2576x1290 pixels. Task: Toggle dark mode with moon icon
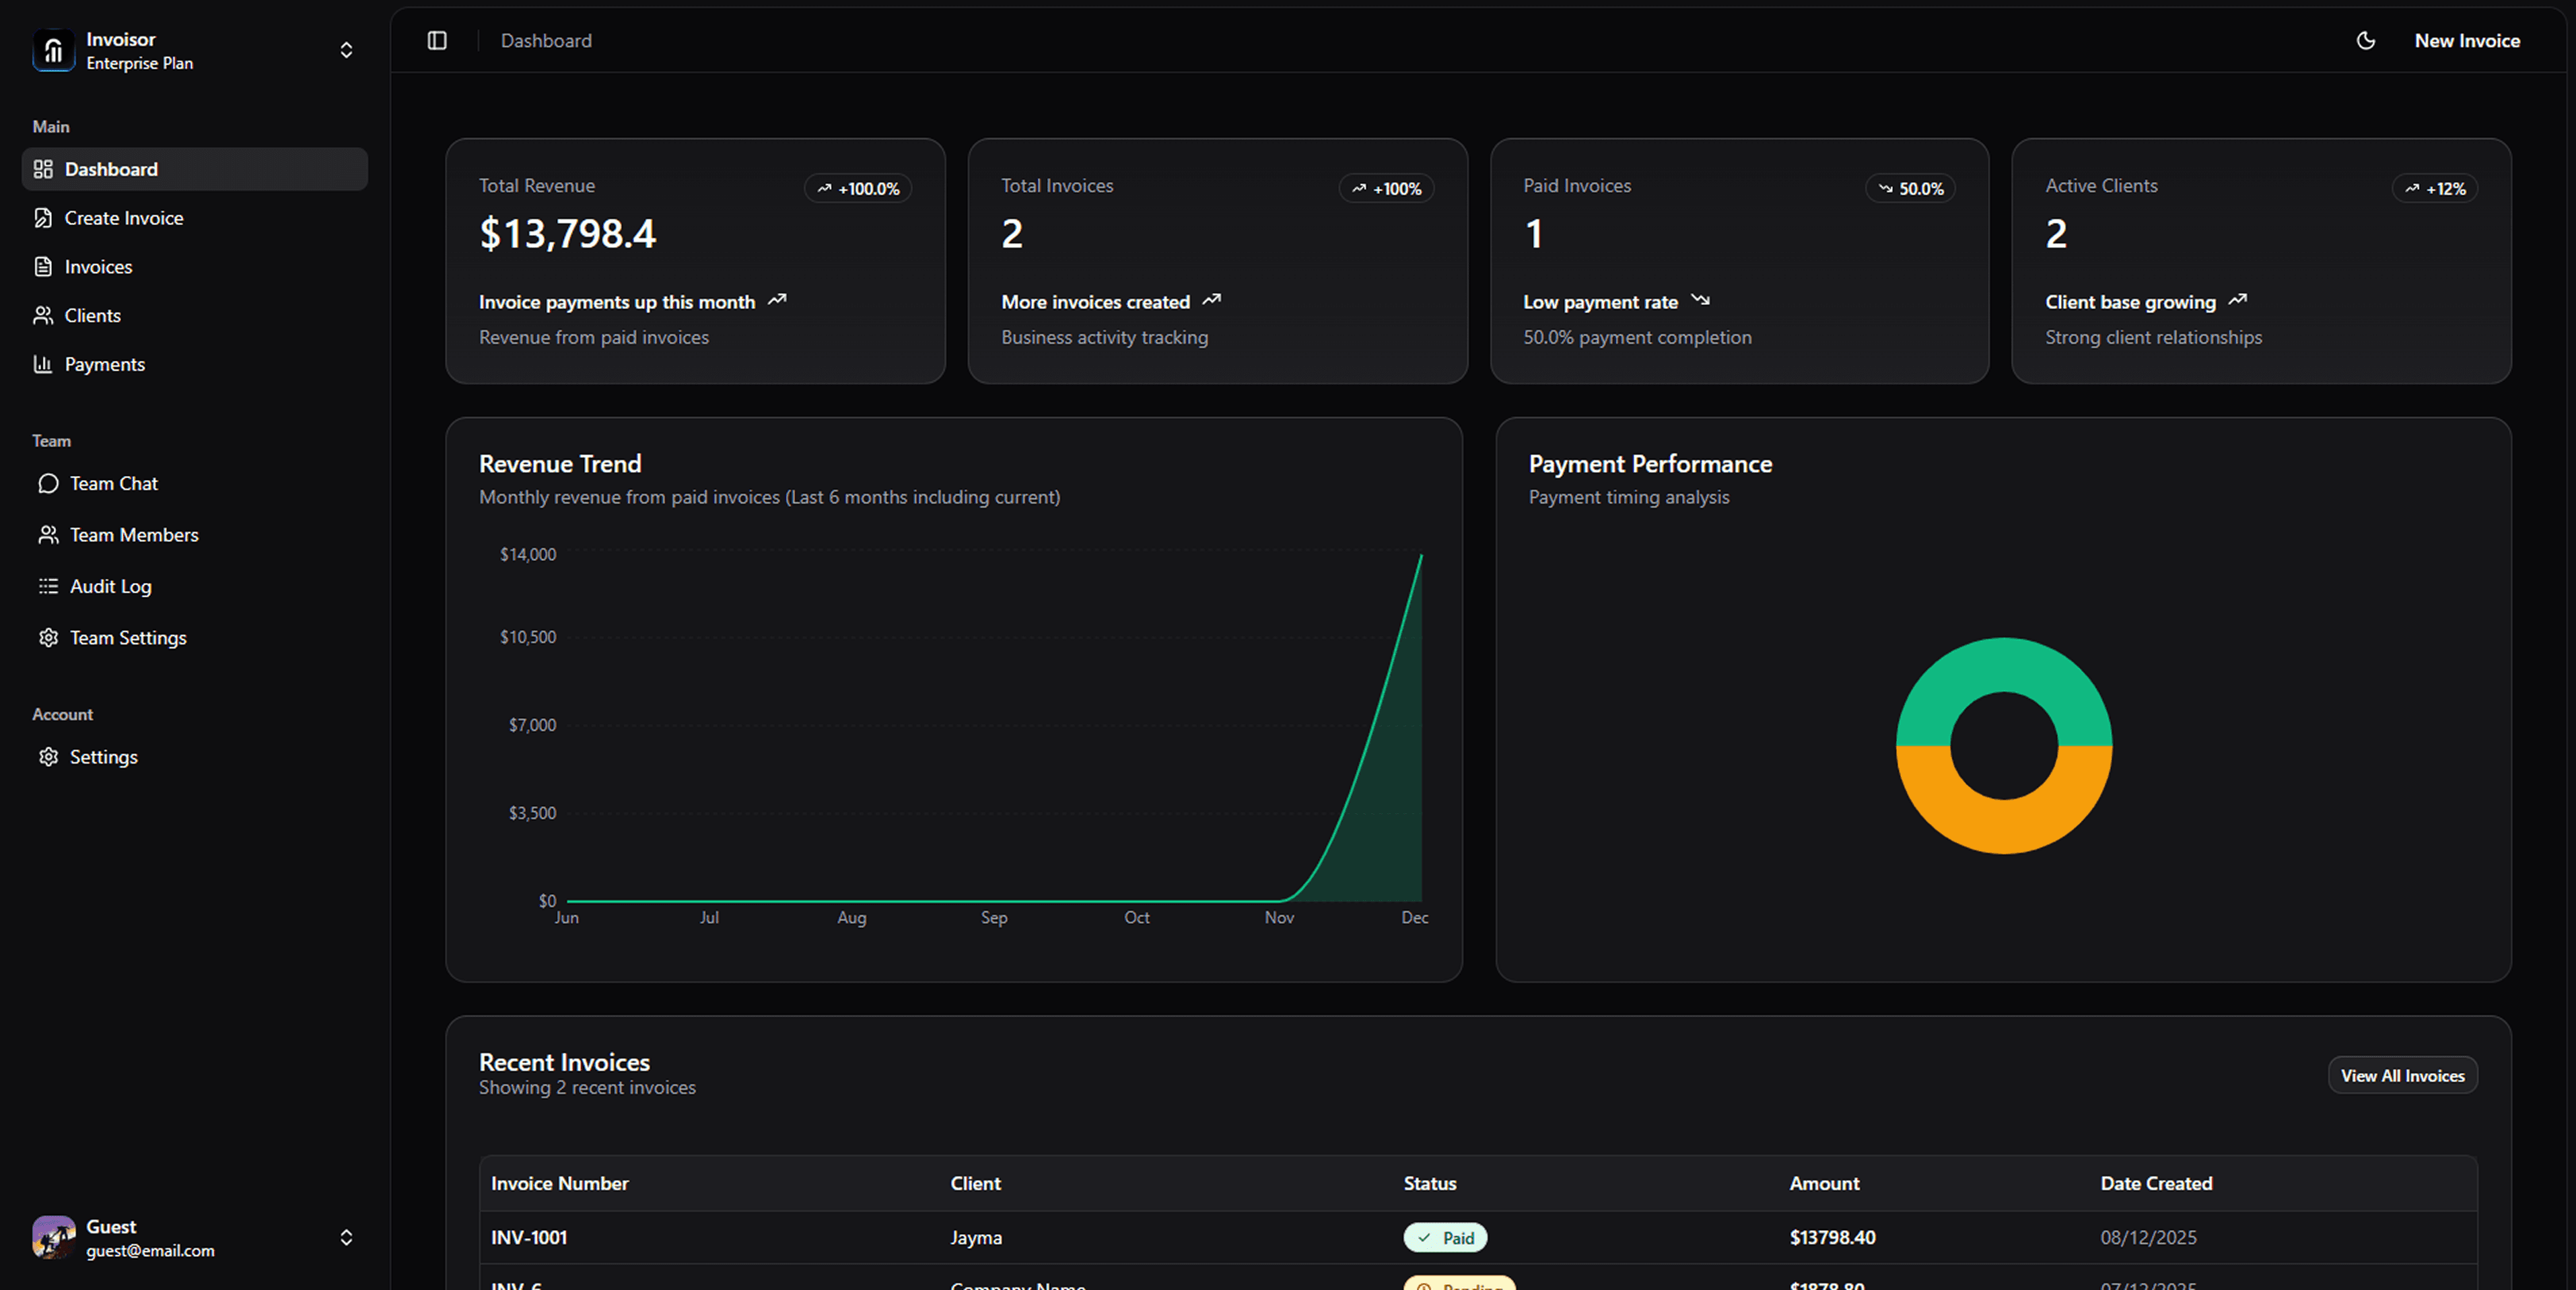[2365, 41]
